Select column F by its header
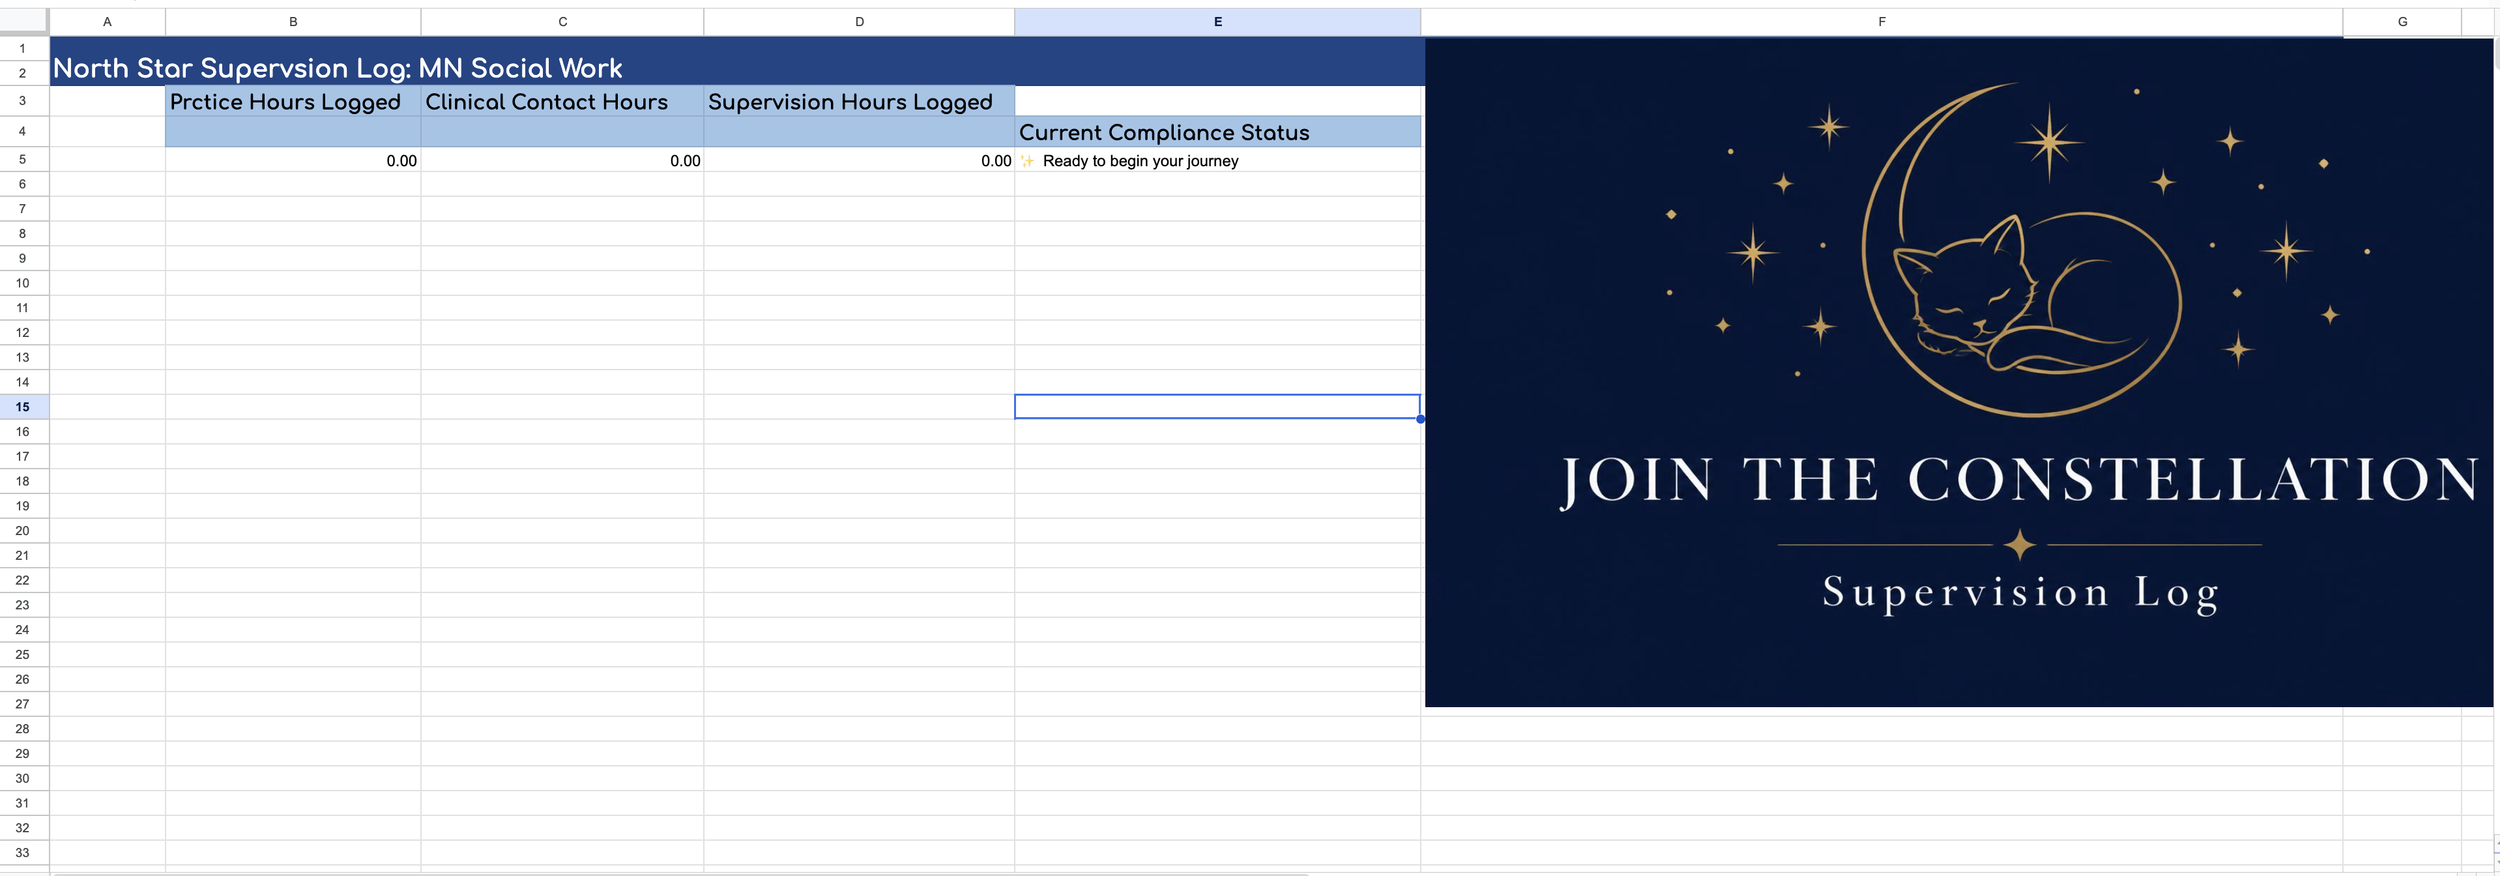 point(1882,22)
